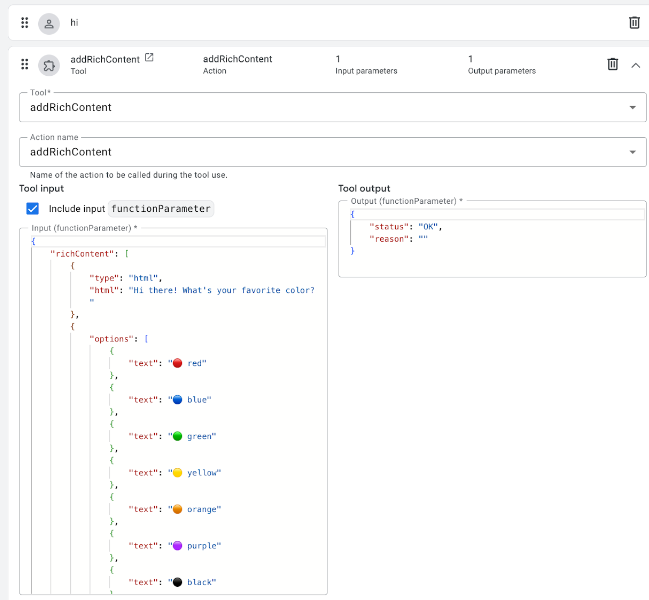Click the "status": "OK" line in the output
The width and height of the screenshot is (649, 600).
[405, 226]
